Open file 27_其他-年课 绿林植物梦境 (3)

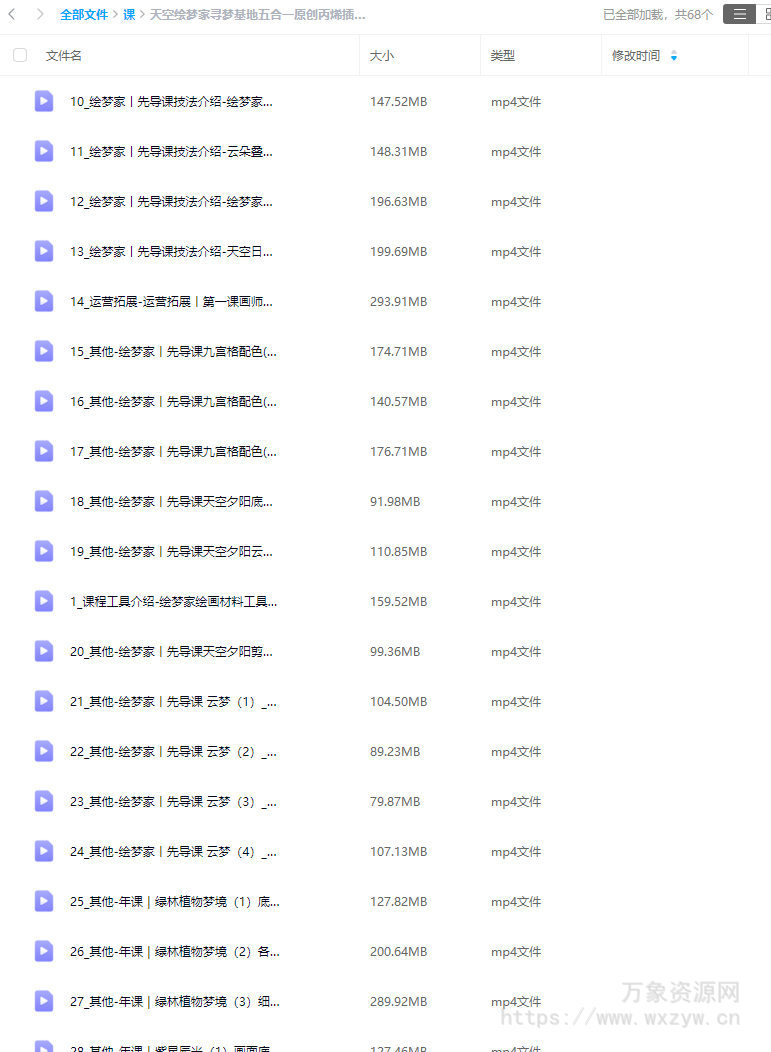point(174,1002)
